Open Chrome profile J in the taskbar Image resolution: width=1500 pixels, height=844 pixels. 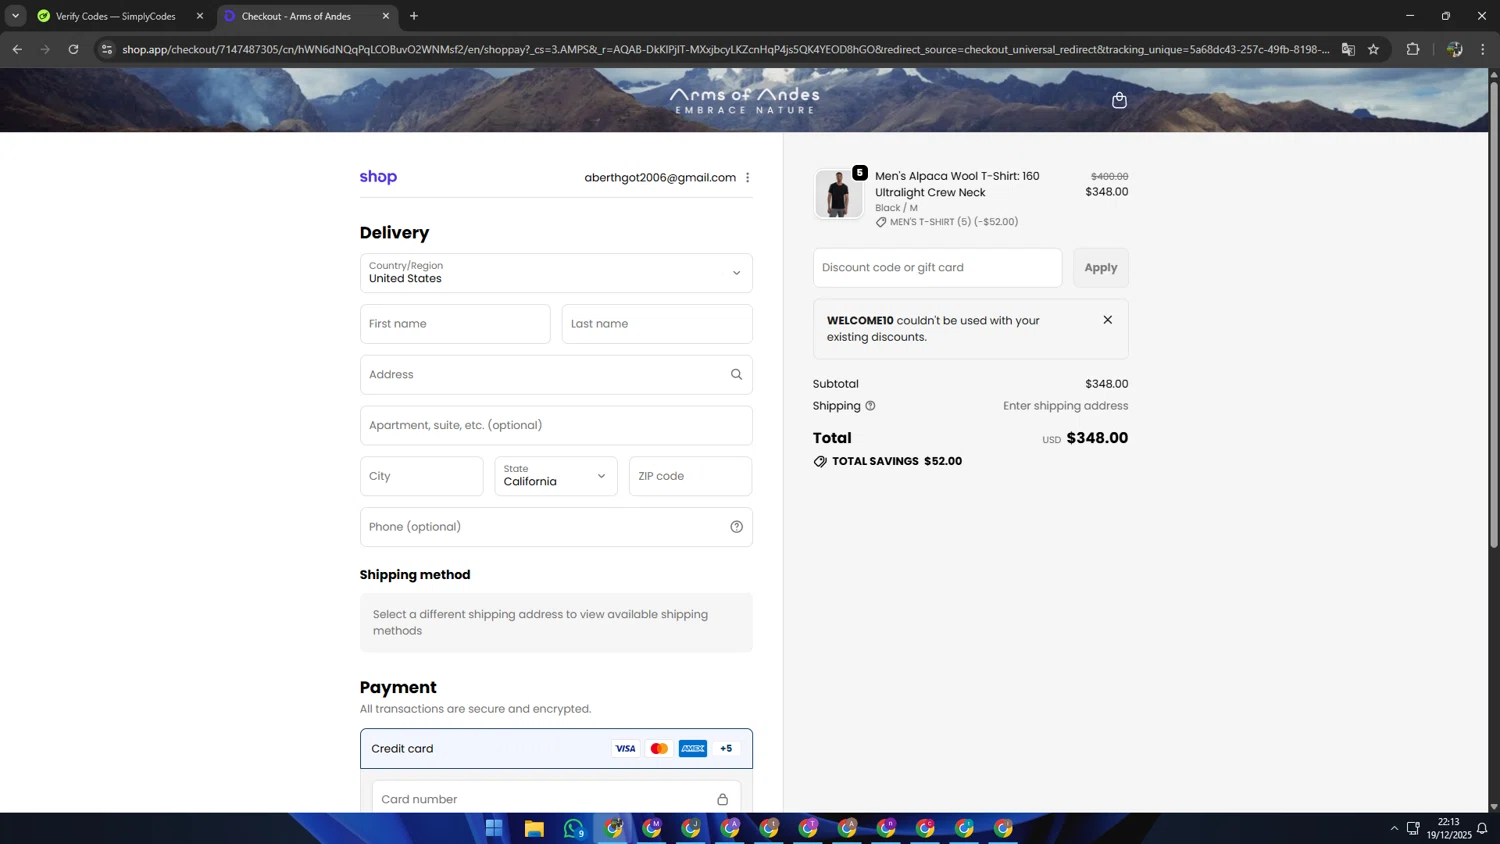(691, 828)
